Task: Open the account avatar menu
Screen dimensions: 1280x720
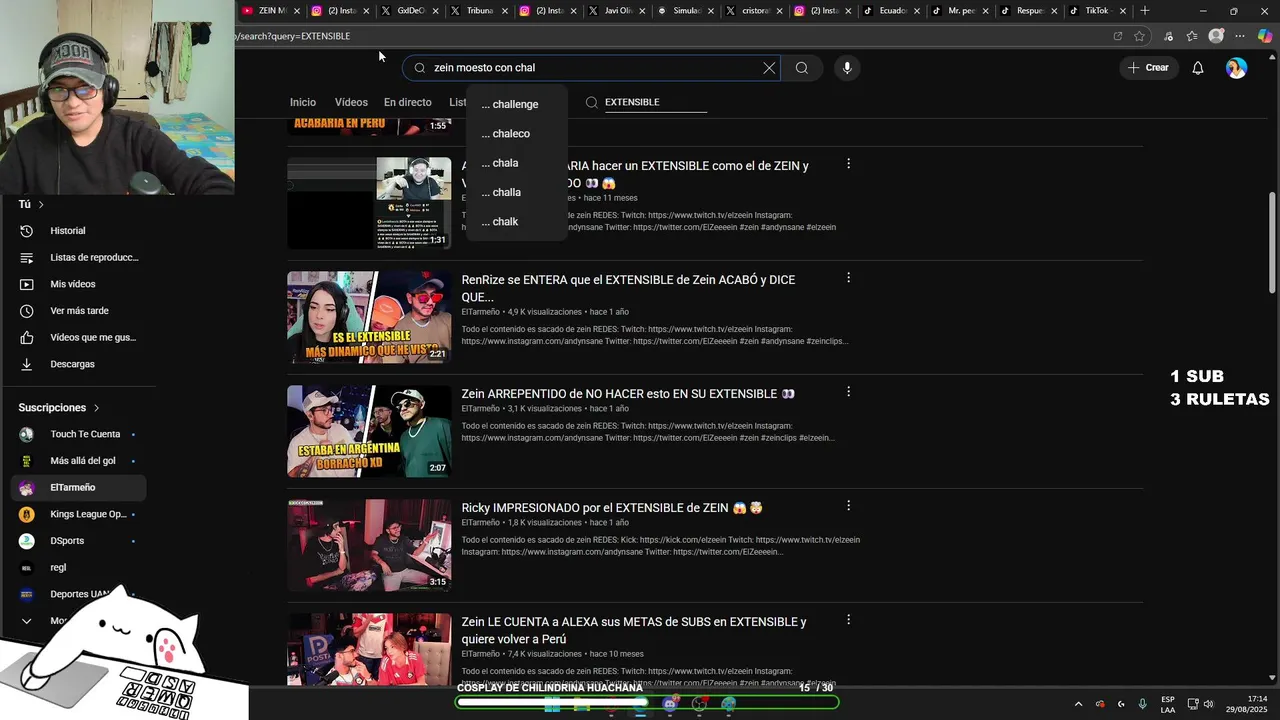Action: [1237, 68]
